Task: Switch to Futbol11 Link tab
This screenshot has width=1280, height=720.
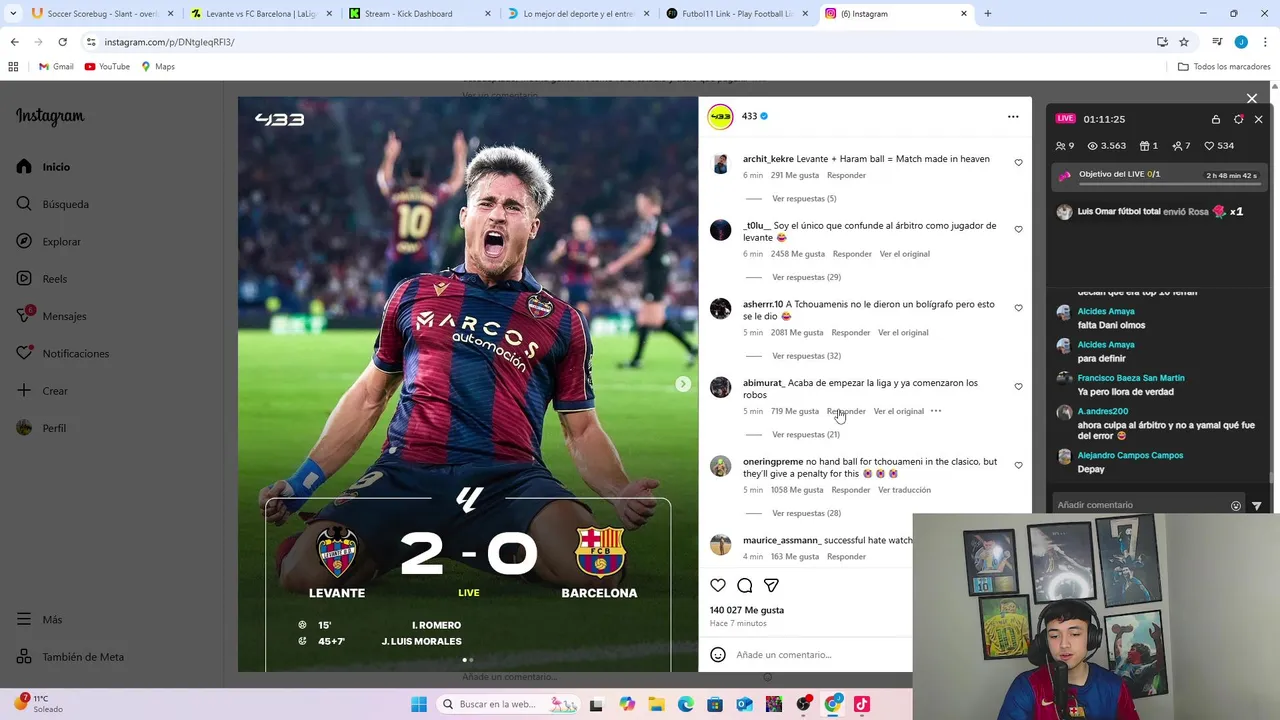Action: pyautogui.click(x=738, y=14)
